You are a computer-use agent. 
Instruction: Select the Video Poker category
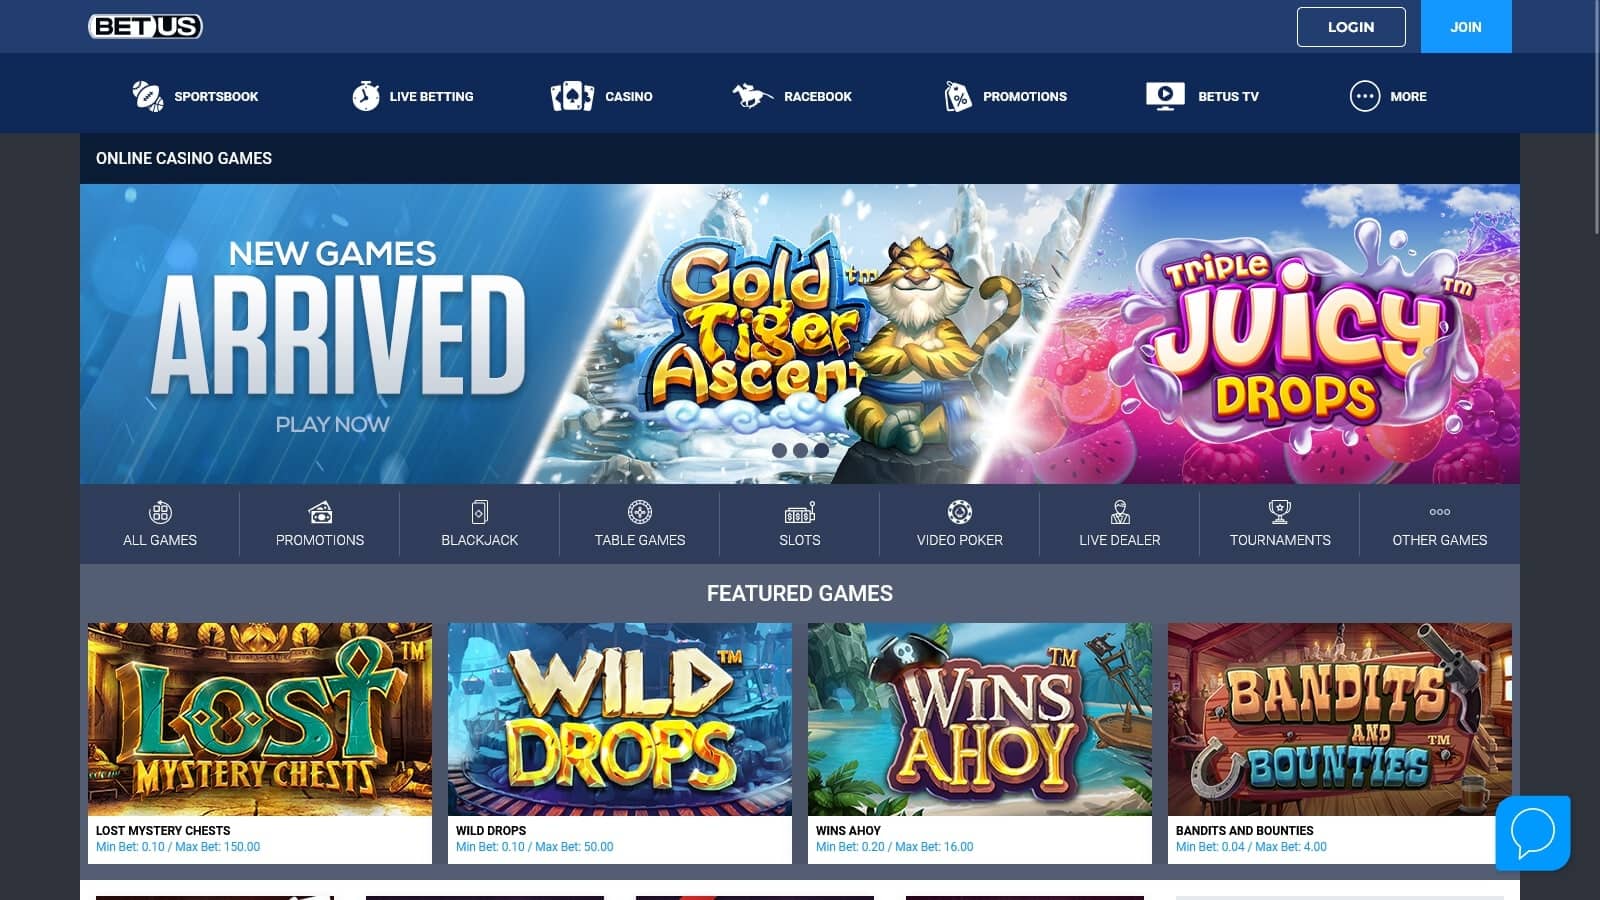960,524
